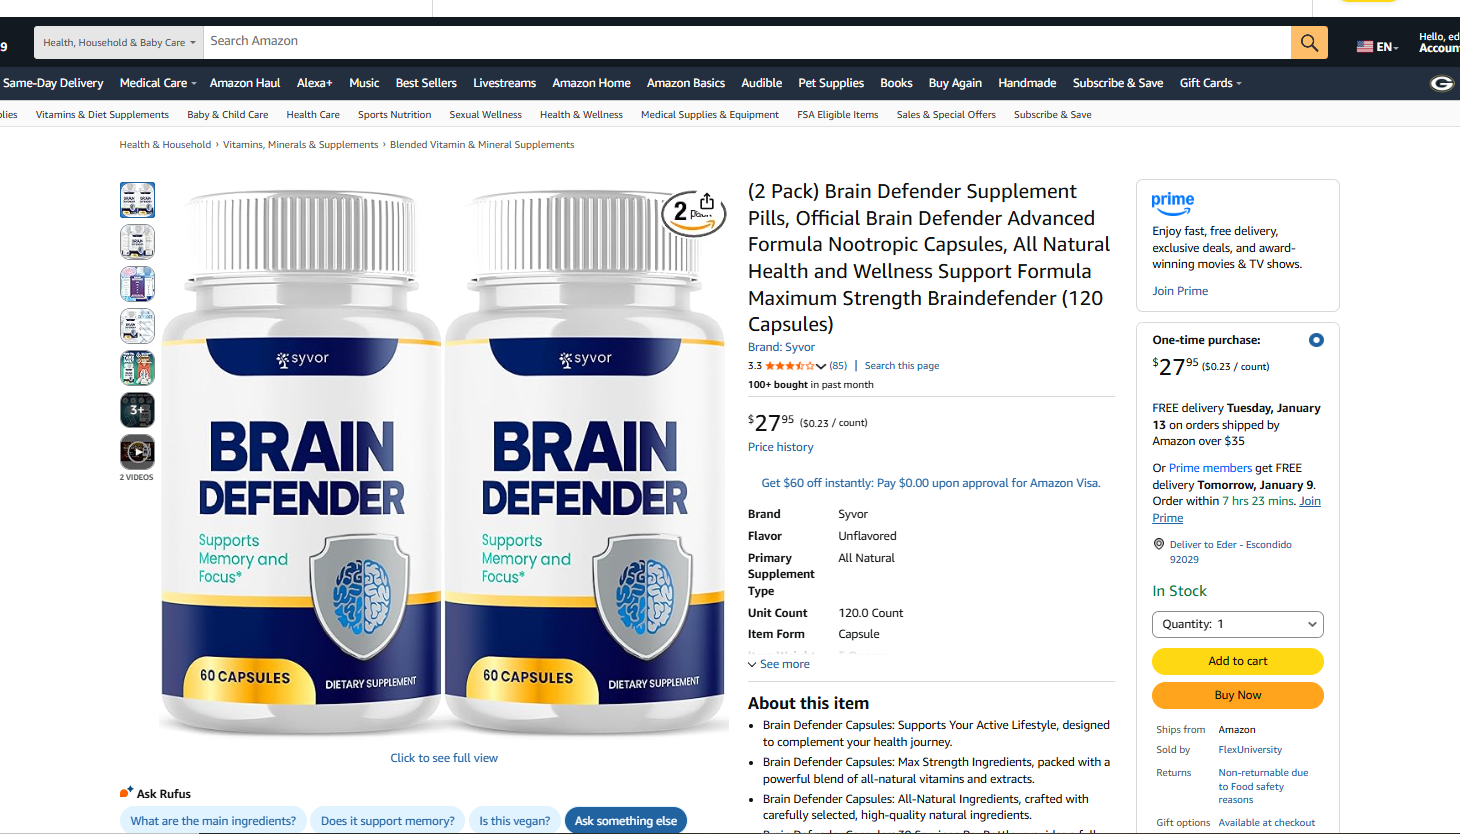Add the item to cart

1238,661
